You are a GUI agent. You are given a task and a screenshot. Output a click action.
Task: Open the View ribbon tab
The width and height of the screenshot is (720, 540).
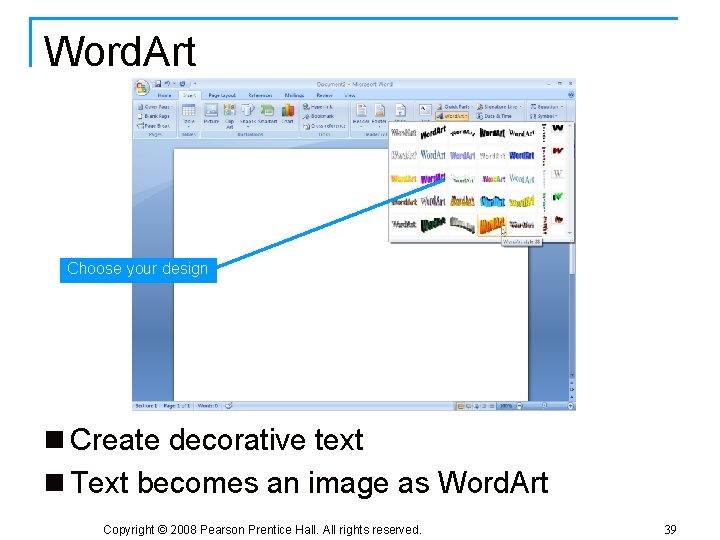349,96
